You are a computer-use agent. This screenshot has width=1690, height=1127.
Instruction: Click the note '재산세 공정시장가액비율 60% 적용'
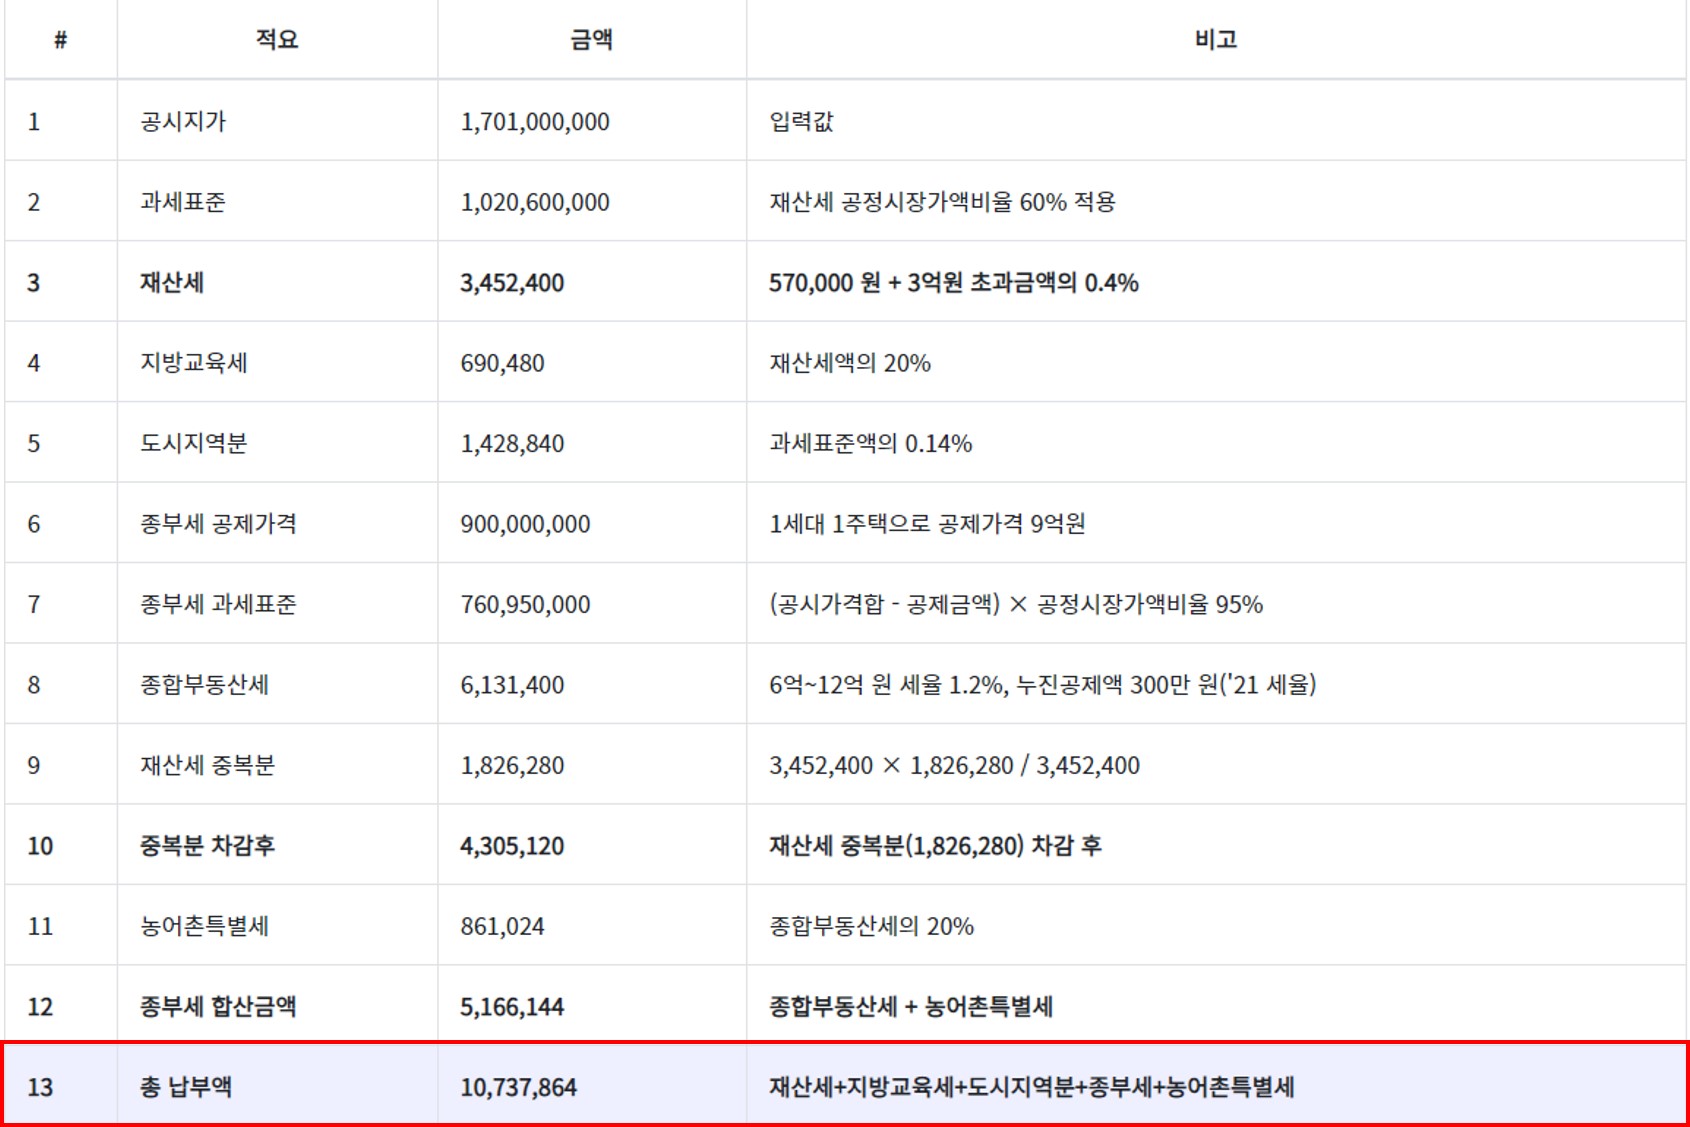(x=942, y=202)
